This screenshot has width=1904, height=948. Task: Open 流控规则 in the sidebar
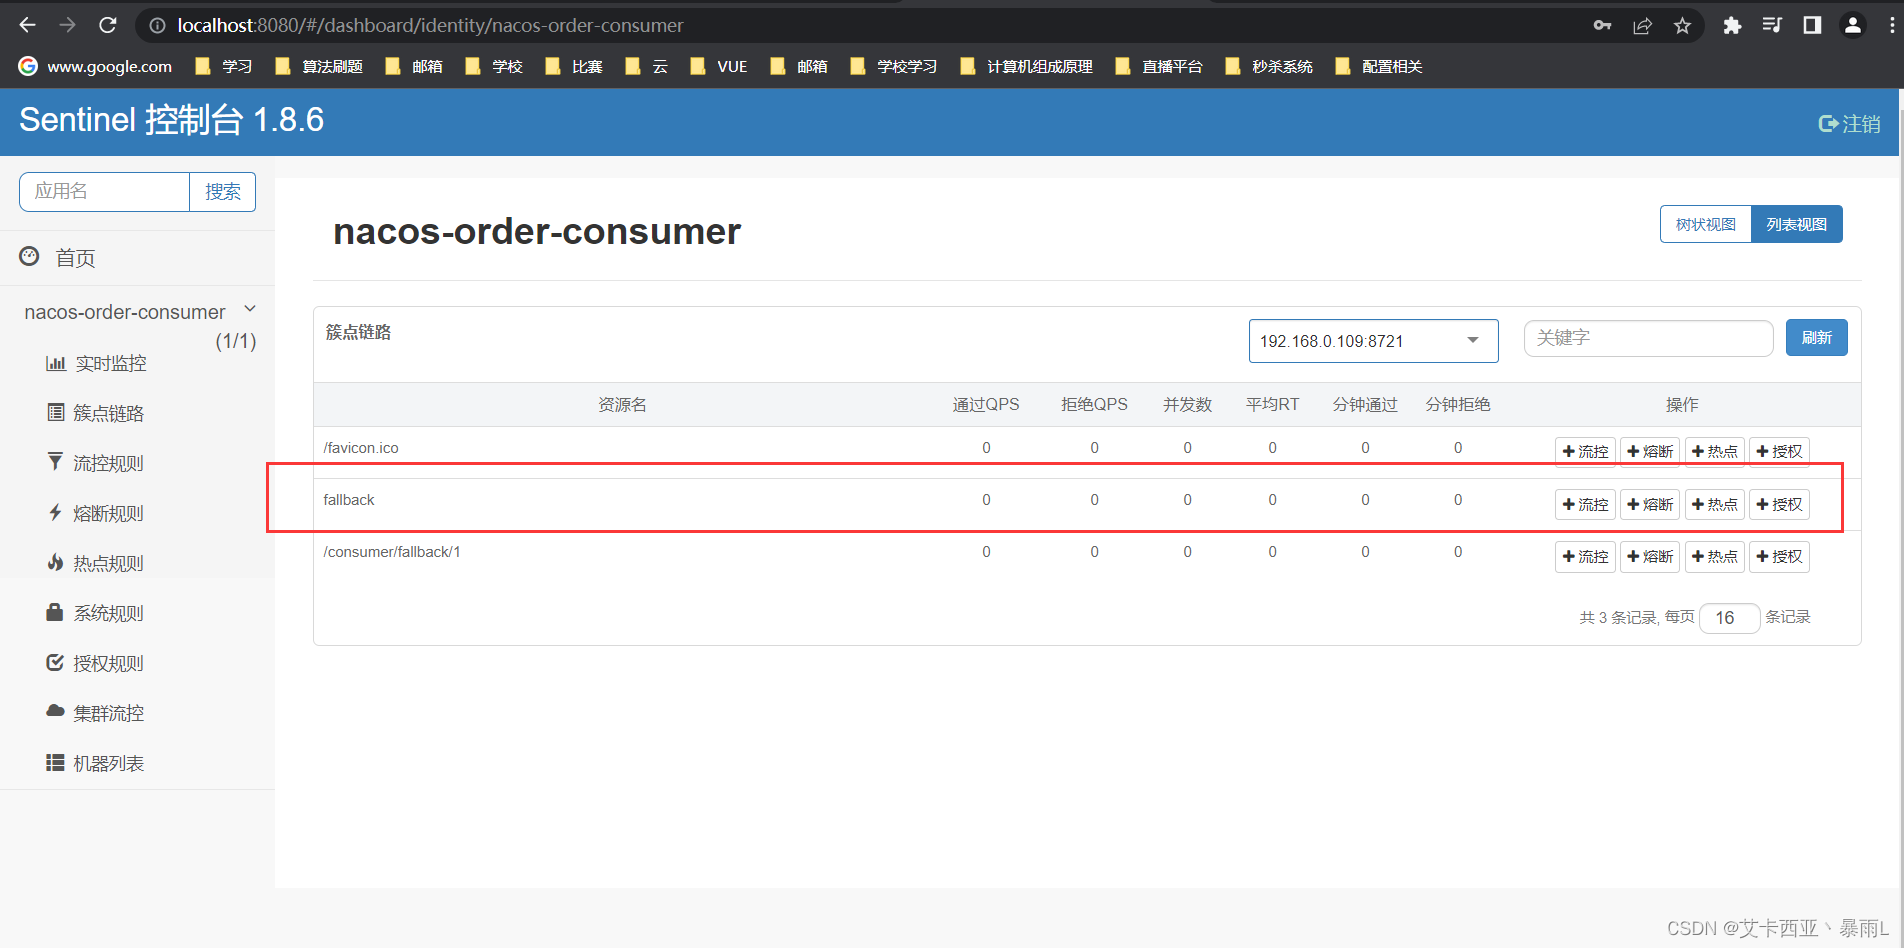click(x=96, y=463)
